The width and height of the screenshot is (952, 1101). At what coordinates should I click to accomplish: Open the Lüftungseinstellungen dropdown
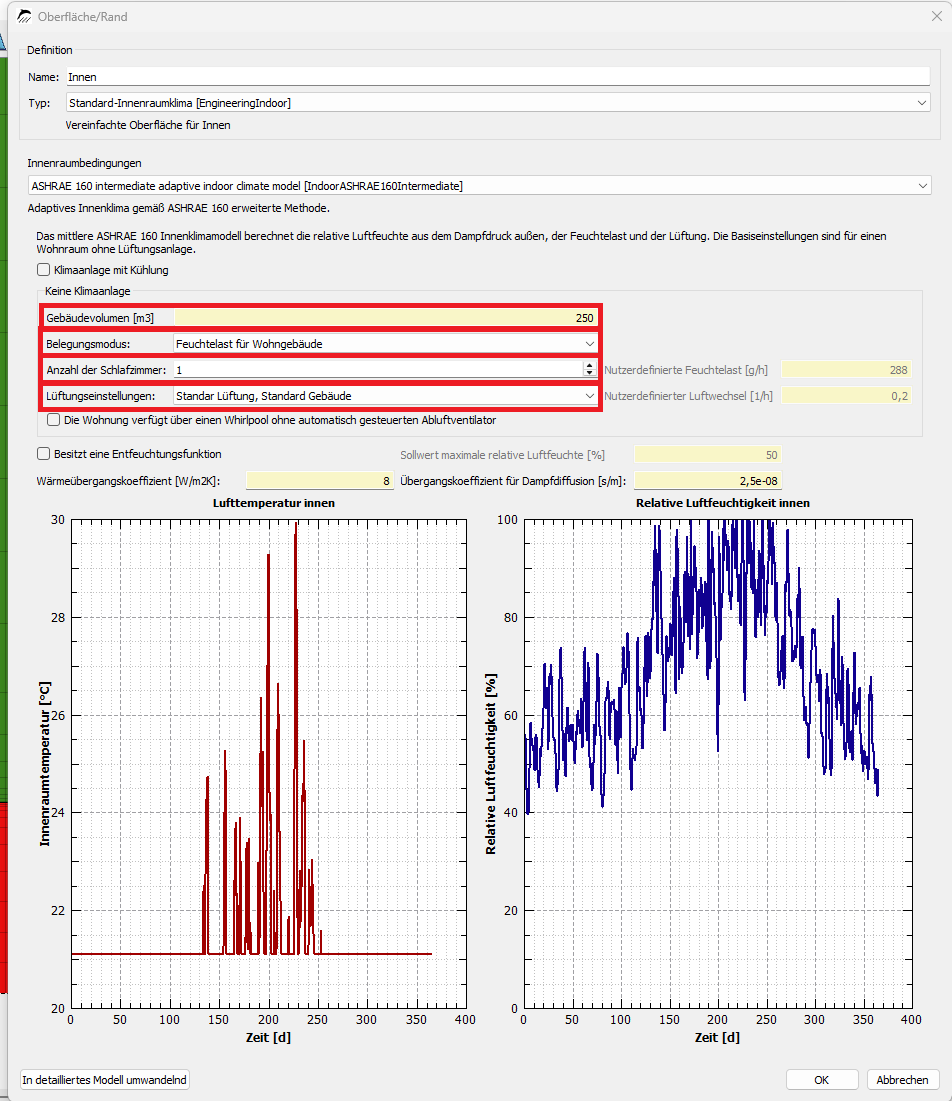[x=385, y=396]
